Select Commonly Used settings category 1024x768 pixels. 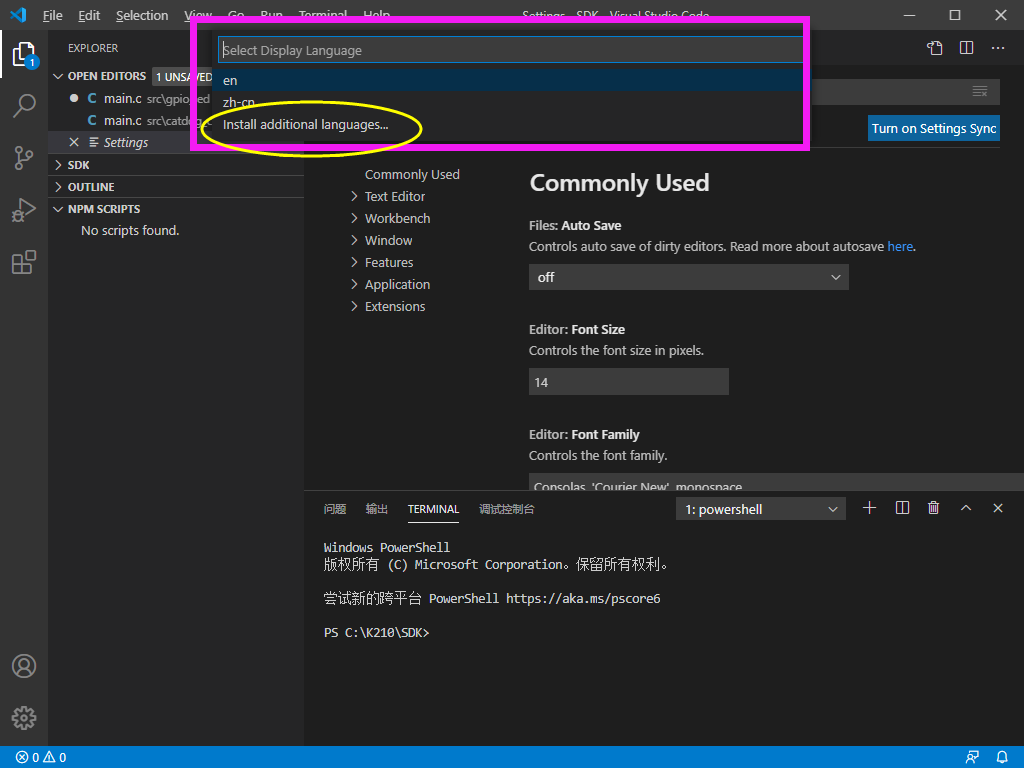pos(412,174)
